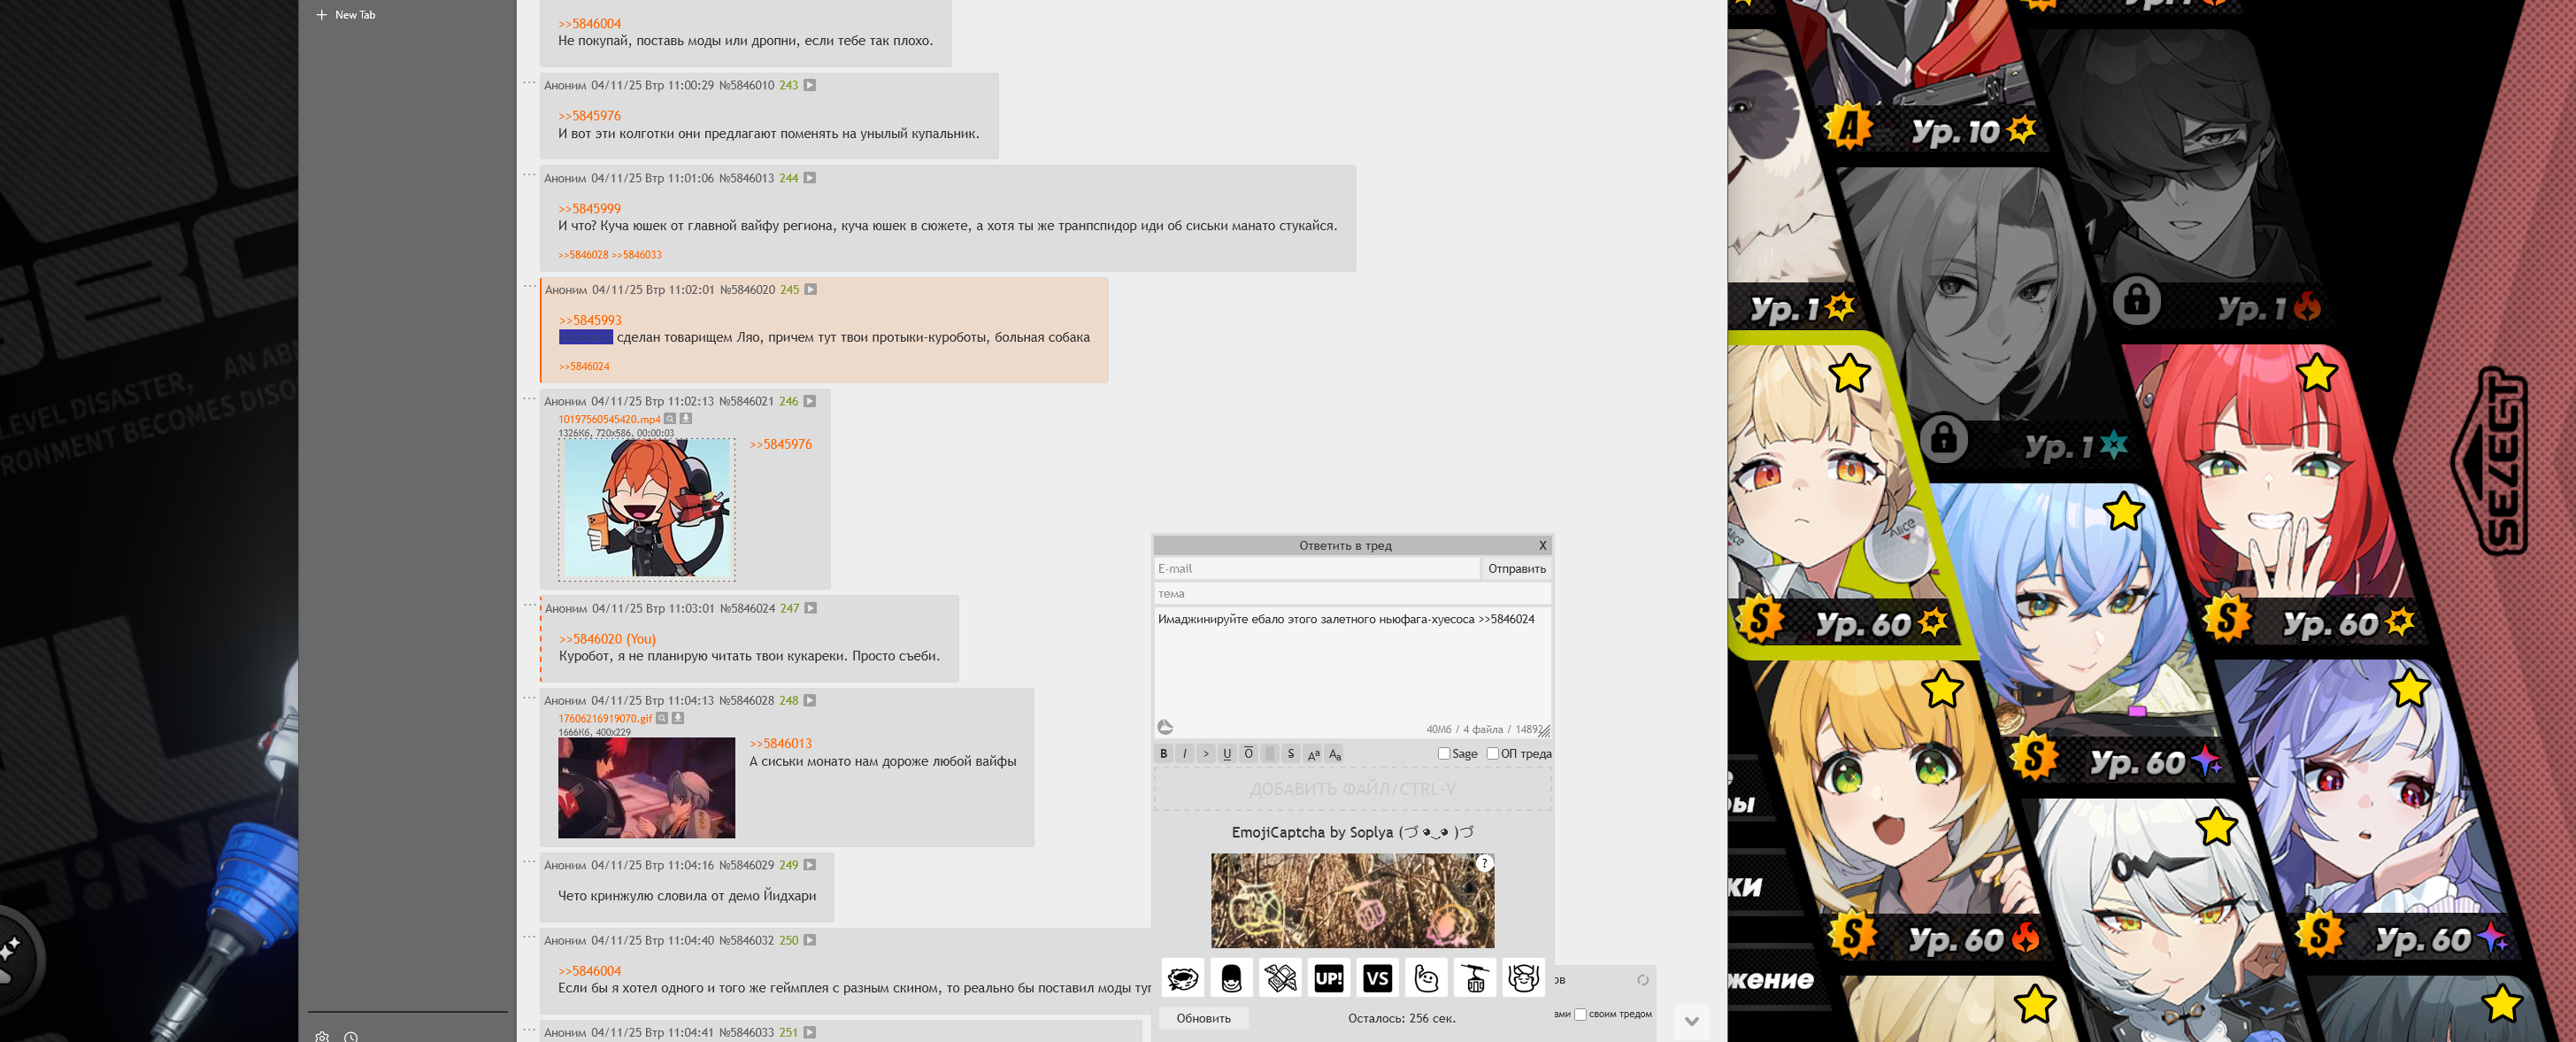This screenshot has height=1042, width=2576.
Task: Click Обновить to refresh captcha
Action: click(1203, 1018)
